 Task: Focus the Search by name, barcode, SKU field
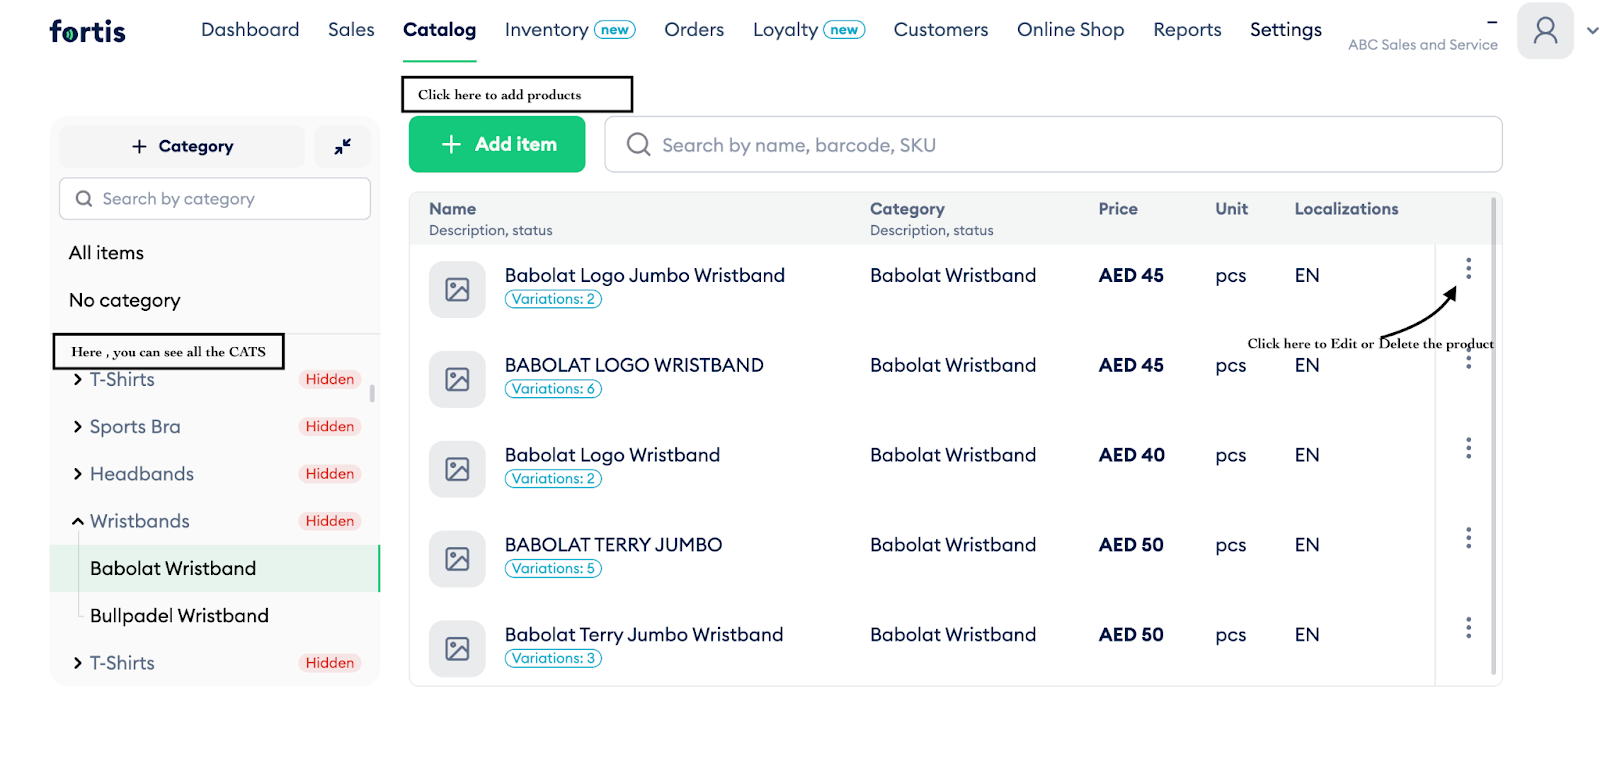point(1053,144)
